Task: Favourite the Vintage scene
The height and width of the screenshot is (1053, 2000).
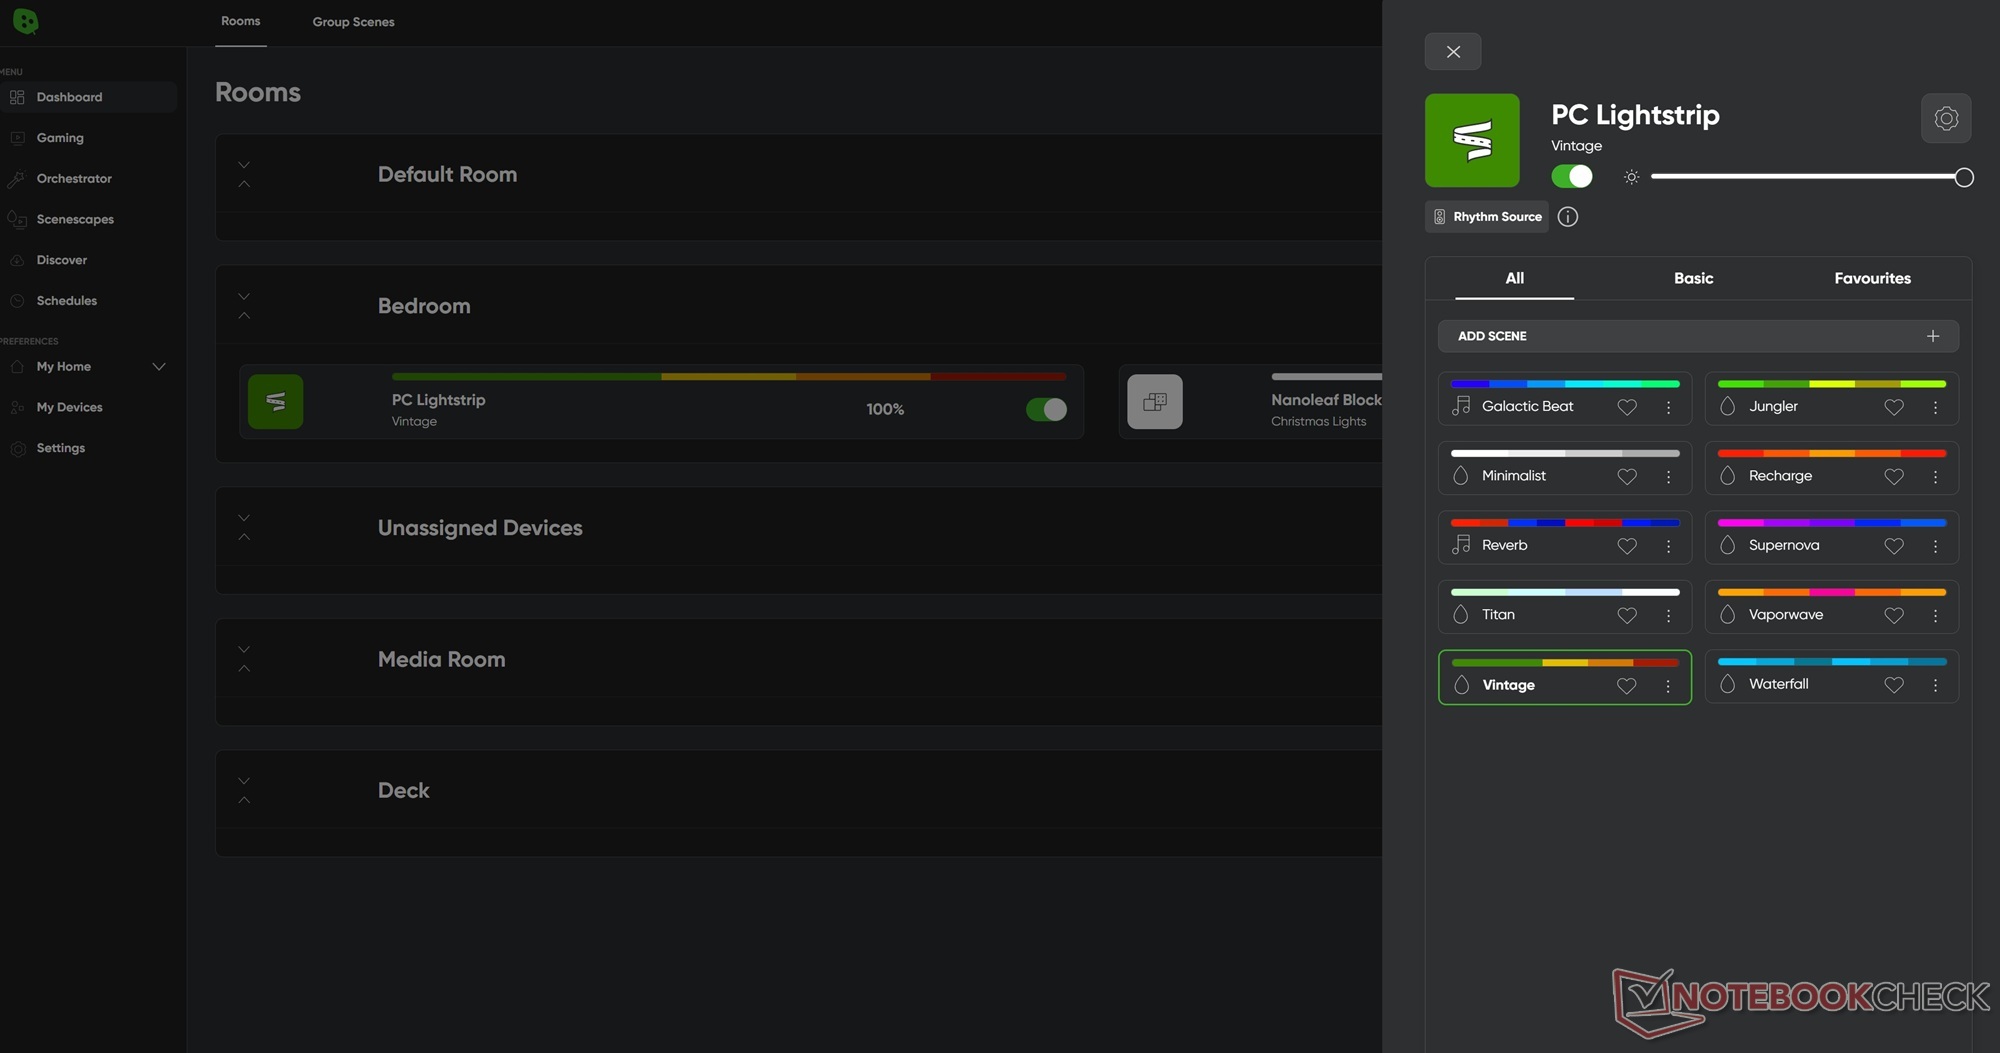Action: click(x=1627, y=685)
